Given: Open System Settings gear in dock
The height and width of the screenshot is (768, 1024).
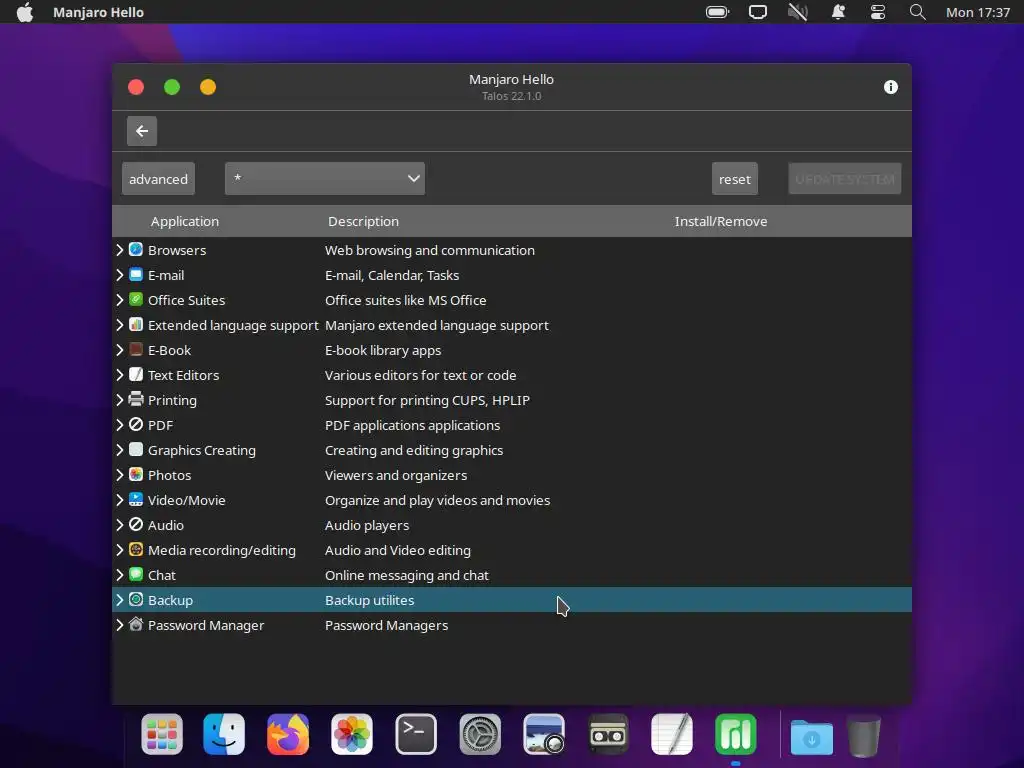Looking at the screenshot, I should tap(480, 734).
